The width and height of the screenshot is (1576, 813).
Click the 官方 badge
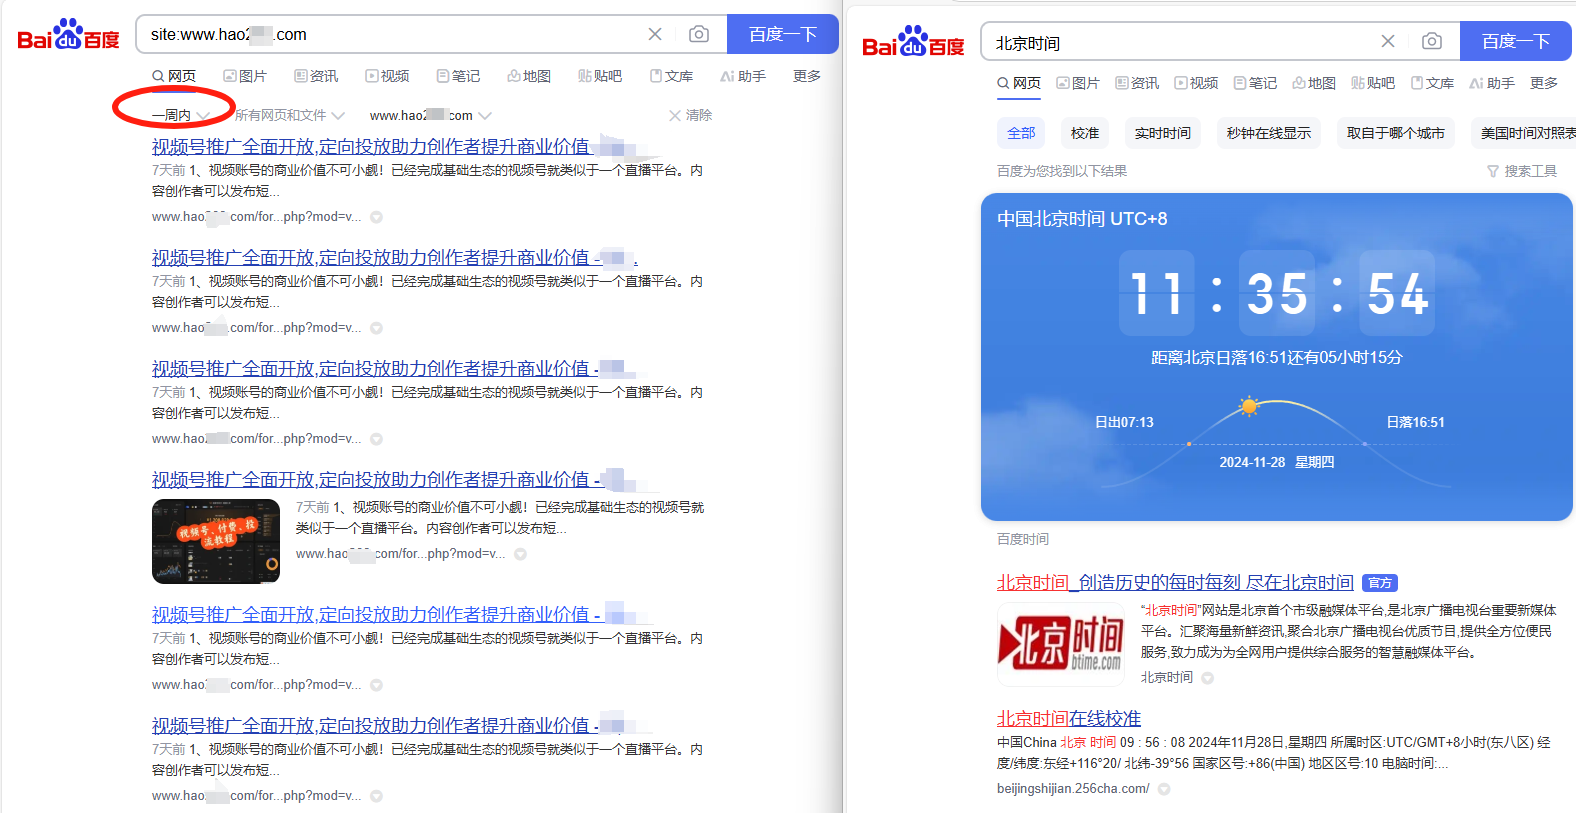coord(1380,583)
